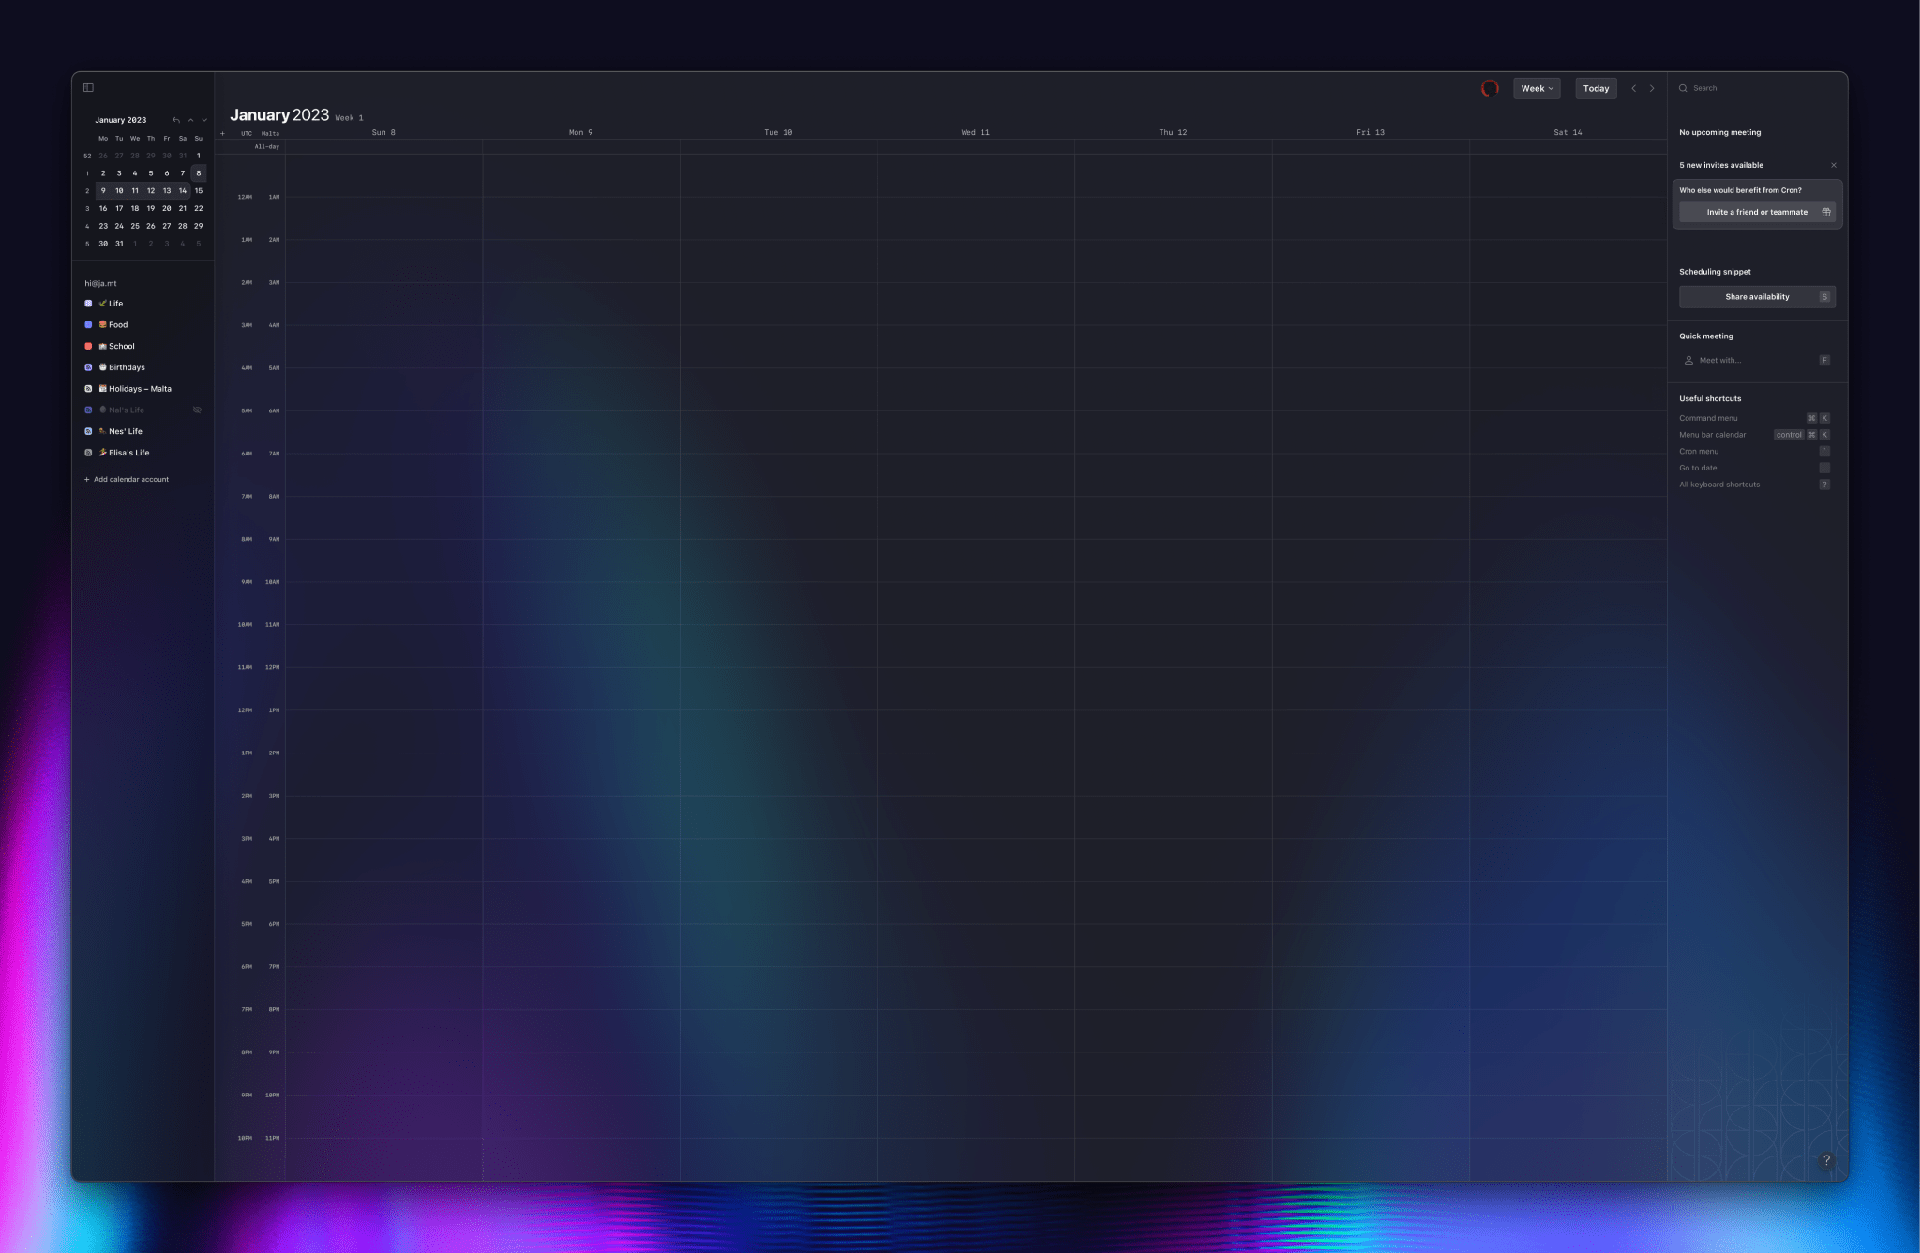Go to previous month in mini calendar
The width and height of the screenshot is (1920, 1253).
190,120
